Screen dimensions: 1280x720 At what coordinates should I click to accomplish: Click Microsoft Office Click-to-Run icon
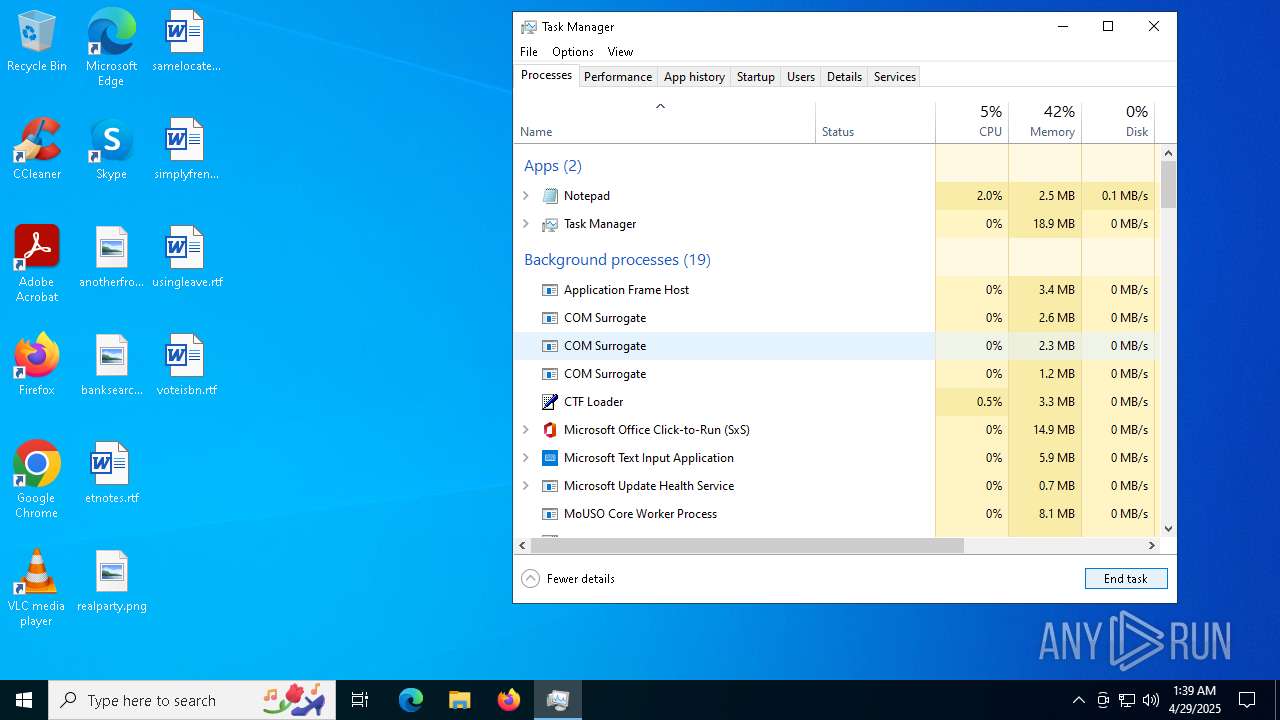click(549, 430)
